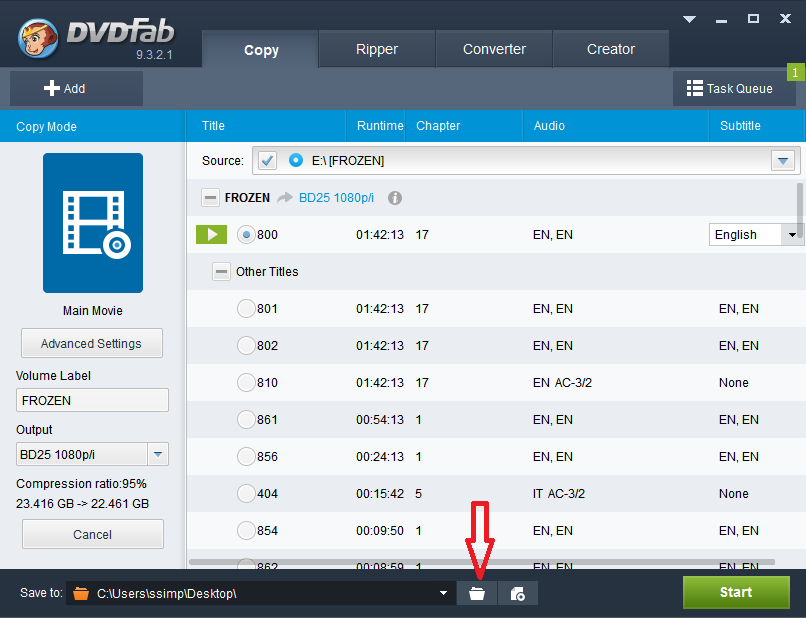Open the Task Queue
Screen dimensions: 806x618
tap(734, 88)
